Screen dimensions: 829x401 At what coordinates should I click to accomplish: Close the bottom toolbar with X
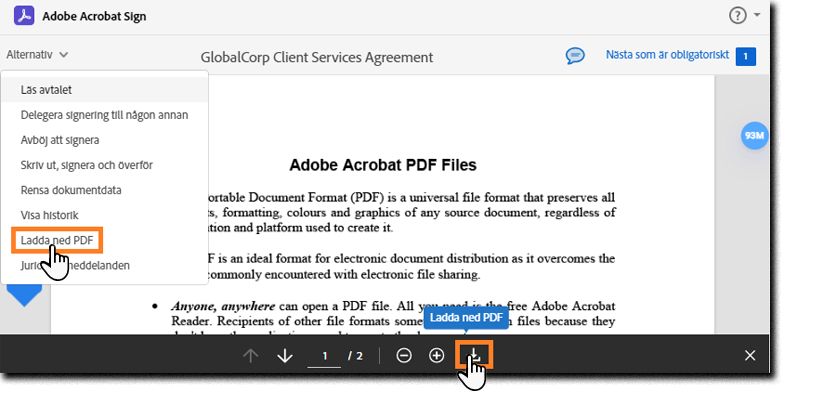pyautogui.click(x=750, y=356)
